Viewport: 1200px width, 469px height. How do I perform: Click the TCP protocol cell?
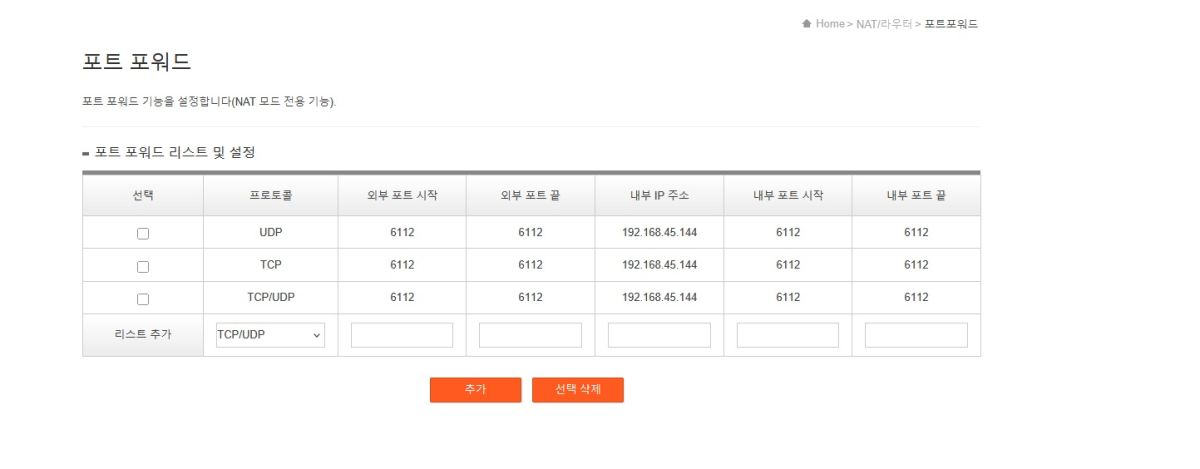[270, 265]
